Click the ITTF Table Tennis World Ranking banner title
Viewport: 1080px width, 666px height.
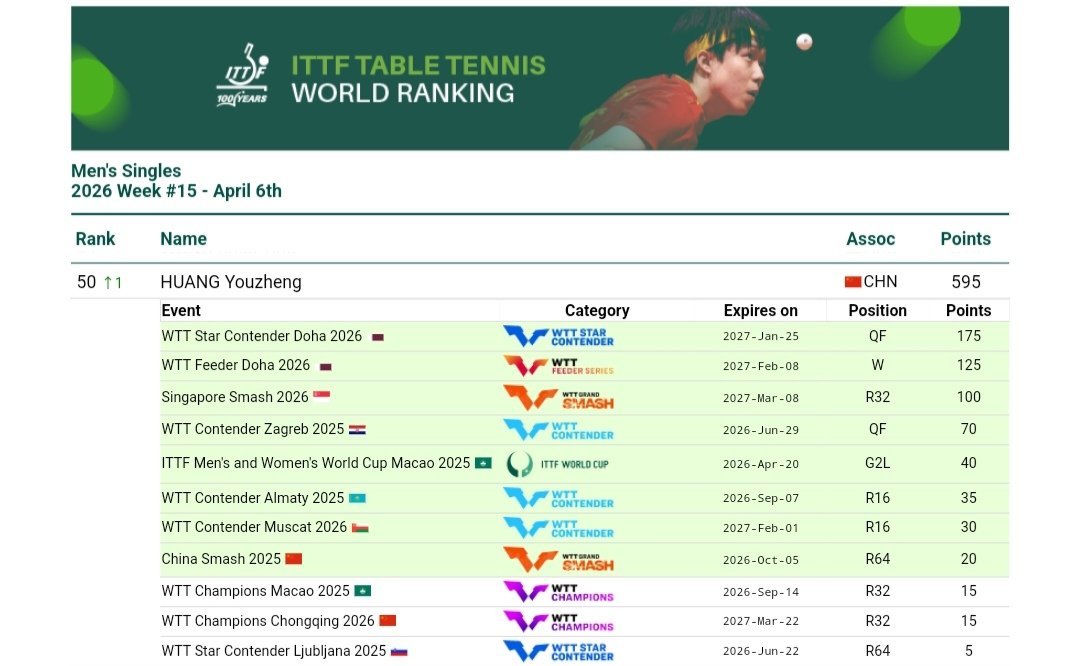tap(418, 79)
